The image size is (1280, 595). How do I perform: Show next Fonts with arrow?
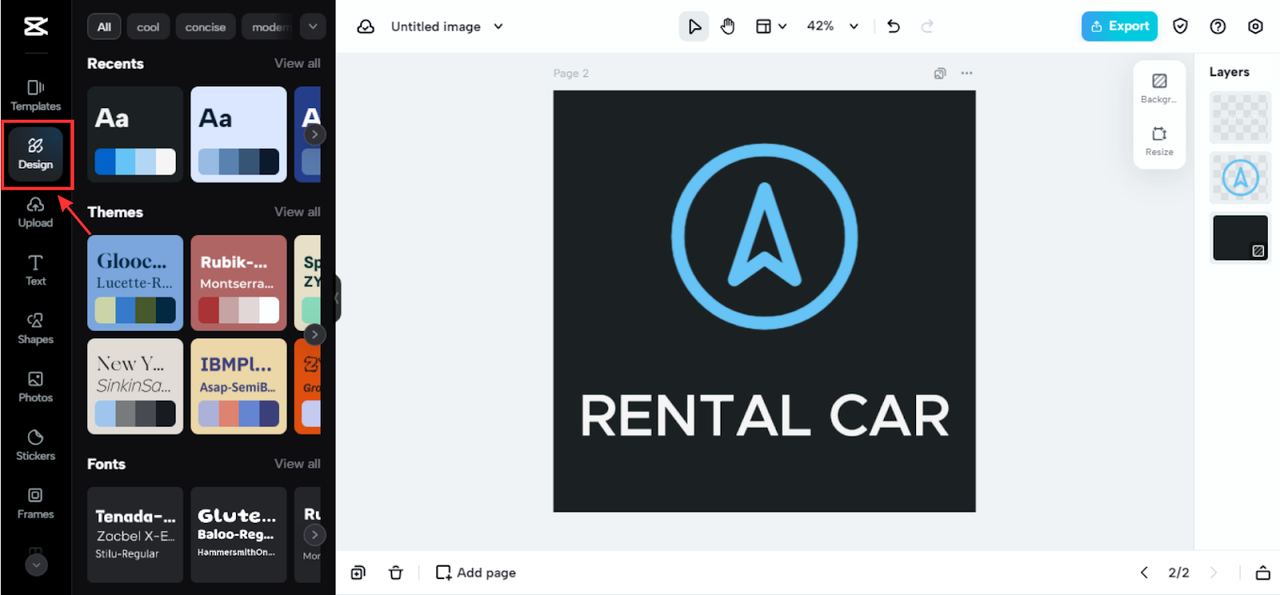click(314, 535)
